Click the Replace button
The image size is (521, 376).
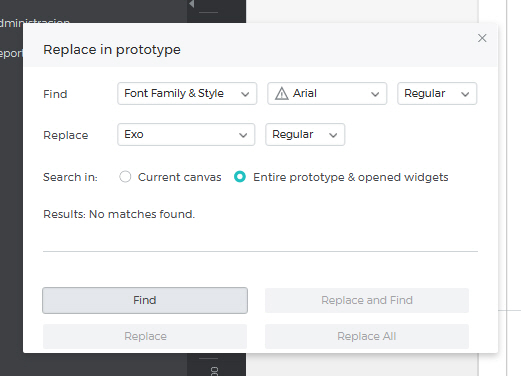coord(145,336)
